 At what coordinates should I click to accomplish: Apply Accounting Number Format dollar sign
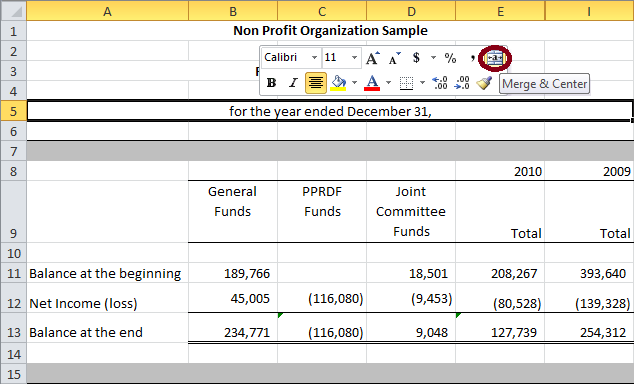pos(416,58)
